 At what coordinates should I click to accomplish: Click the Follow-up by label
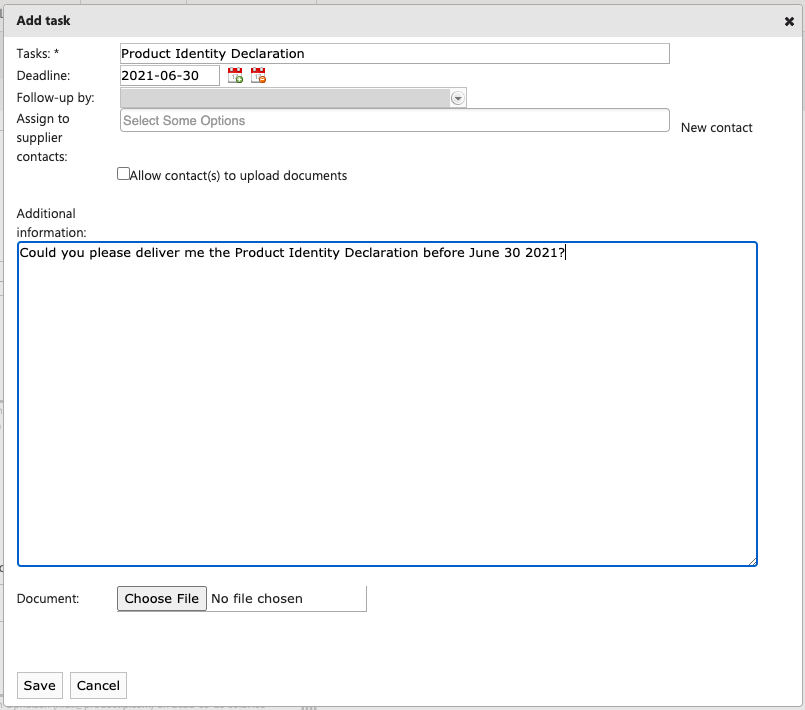(55, 98)
